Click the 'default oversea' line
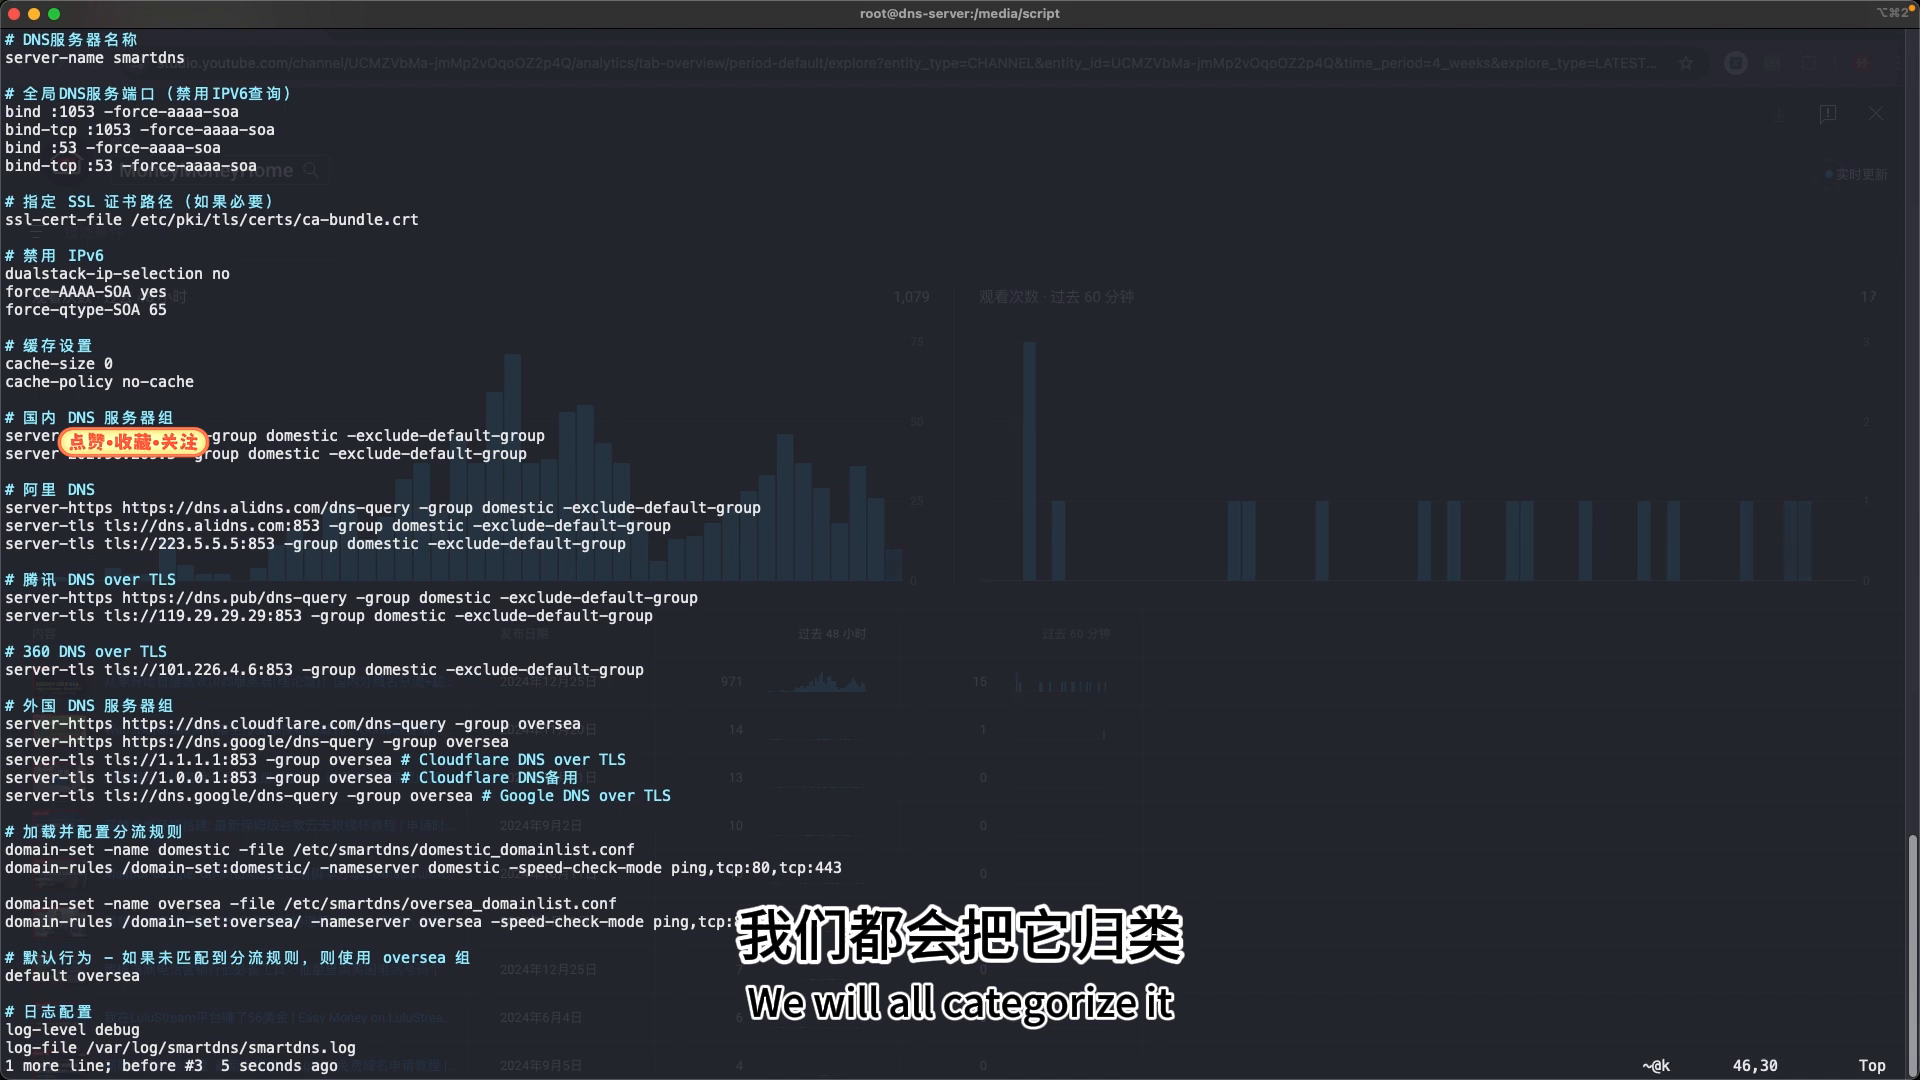The width and height of the screenshot is (1920, 1080). 72,976
